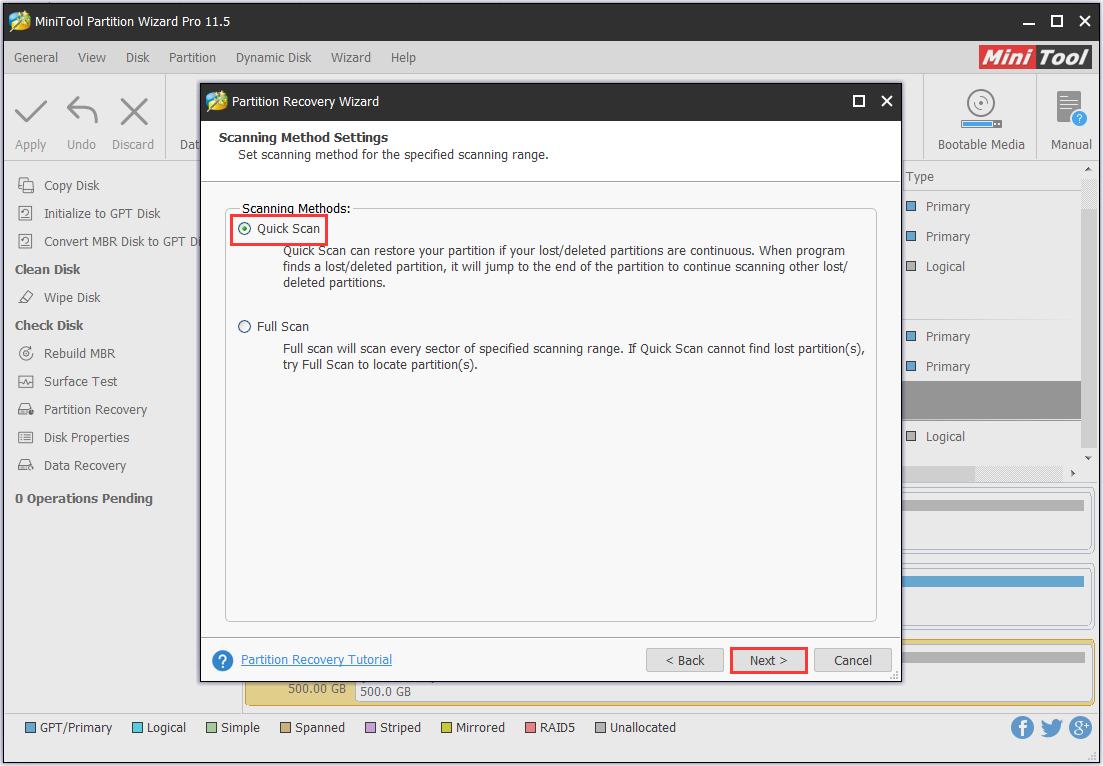The width and height of the screenshot is (1103, 766).
Task: Select the Full Scan radio button
Action: [244, 326]
